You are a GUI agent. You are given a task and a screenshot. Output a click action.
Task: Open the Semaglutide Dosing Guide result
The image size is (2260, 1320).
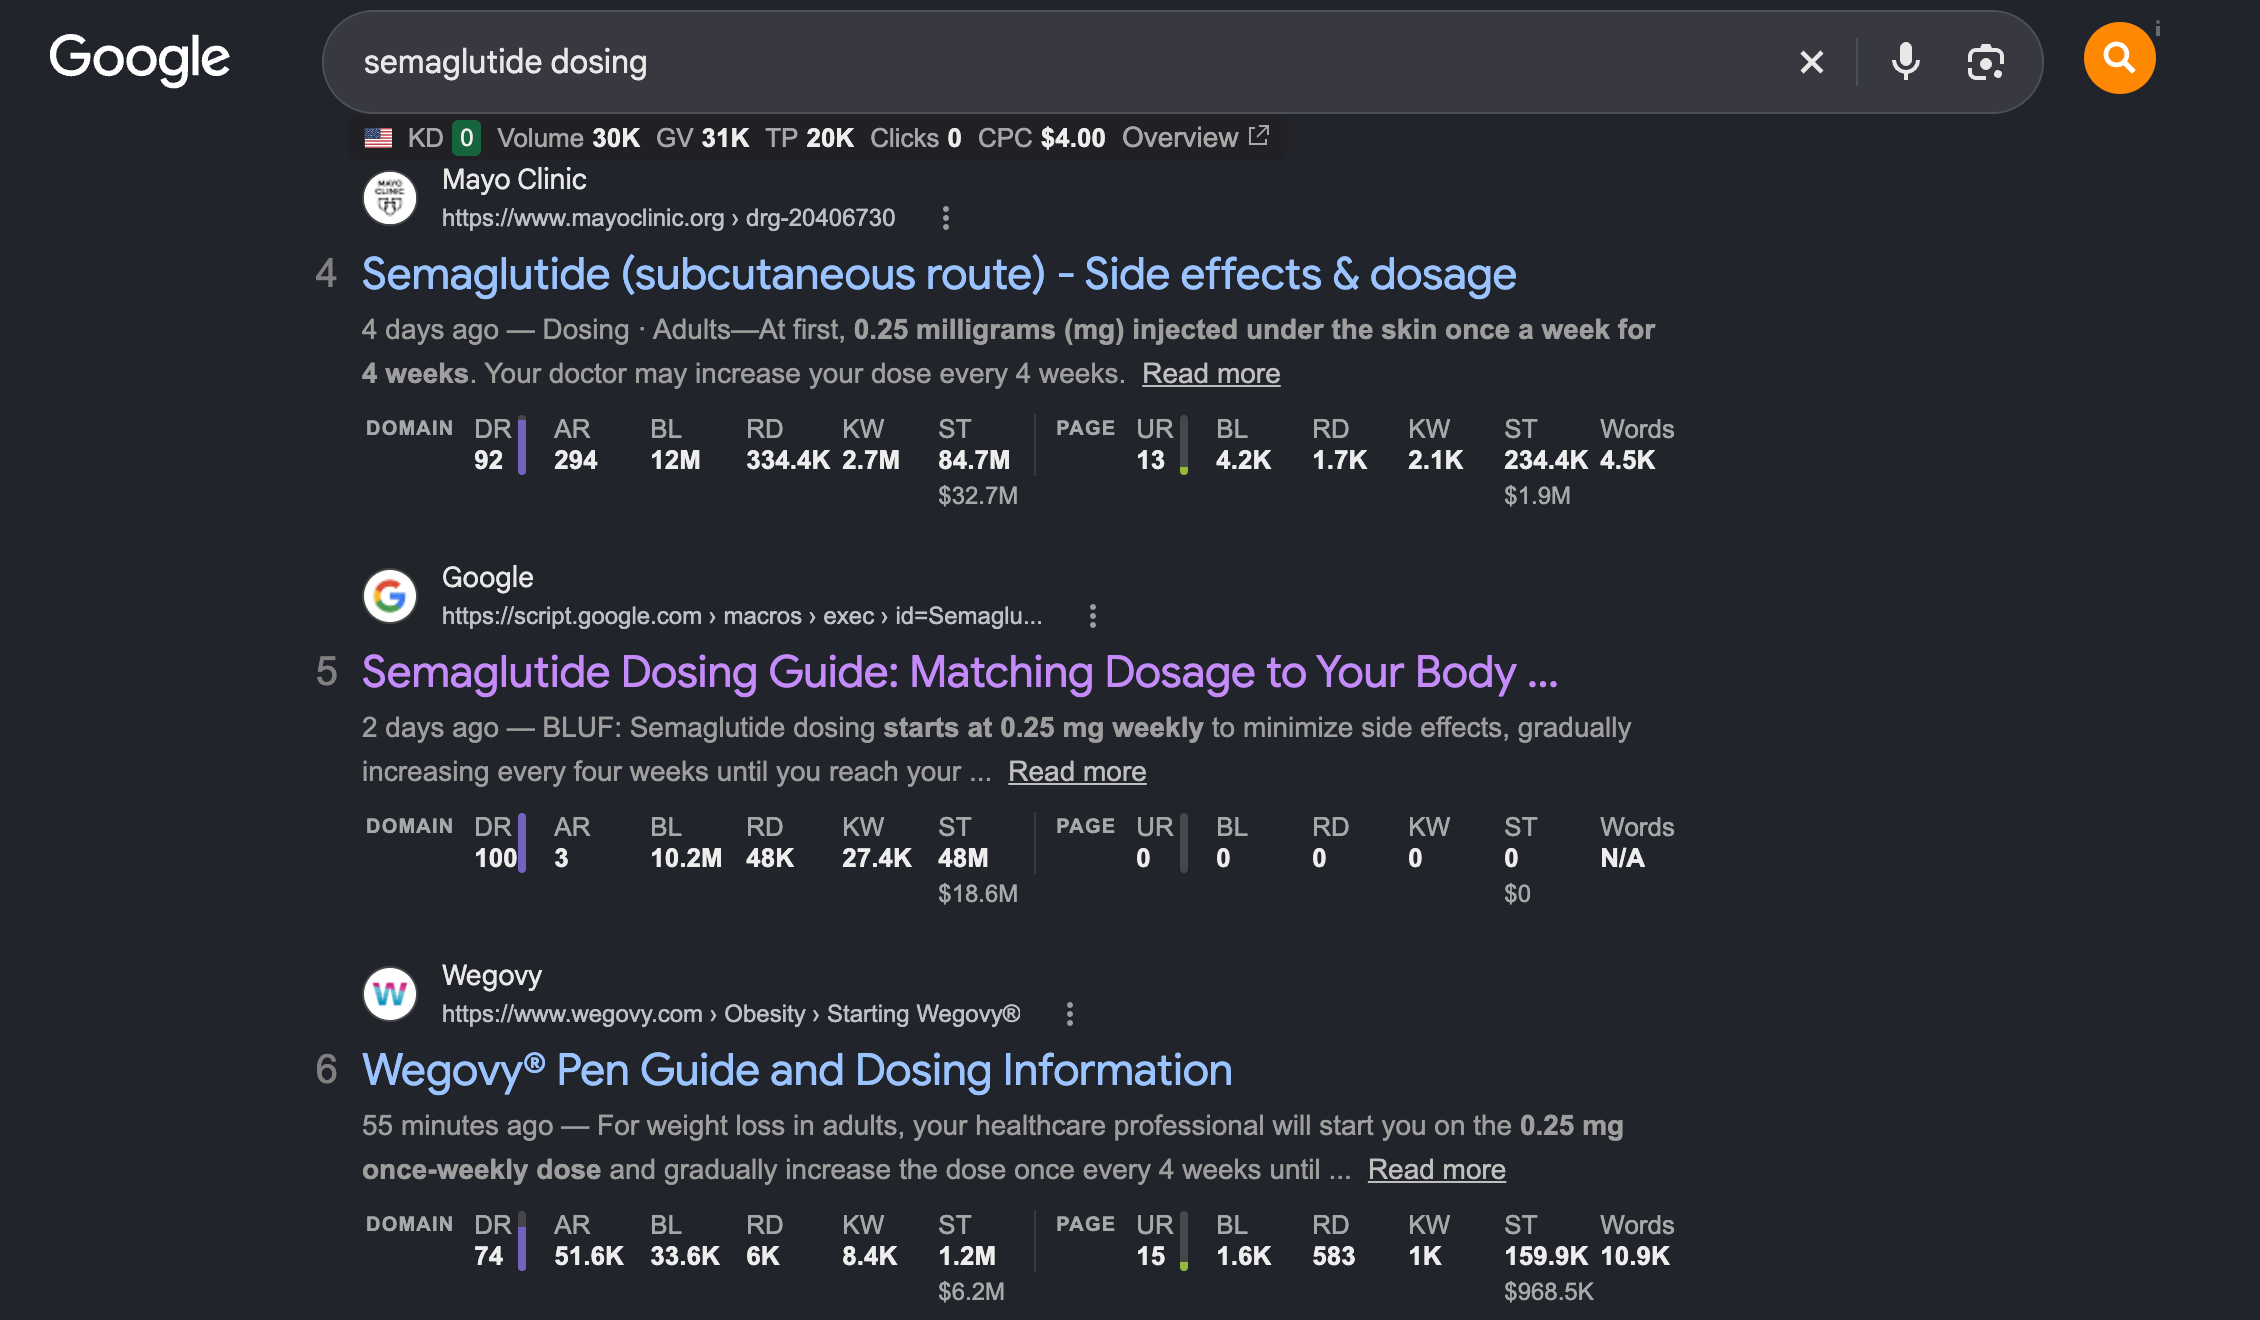[960, 672]
